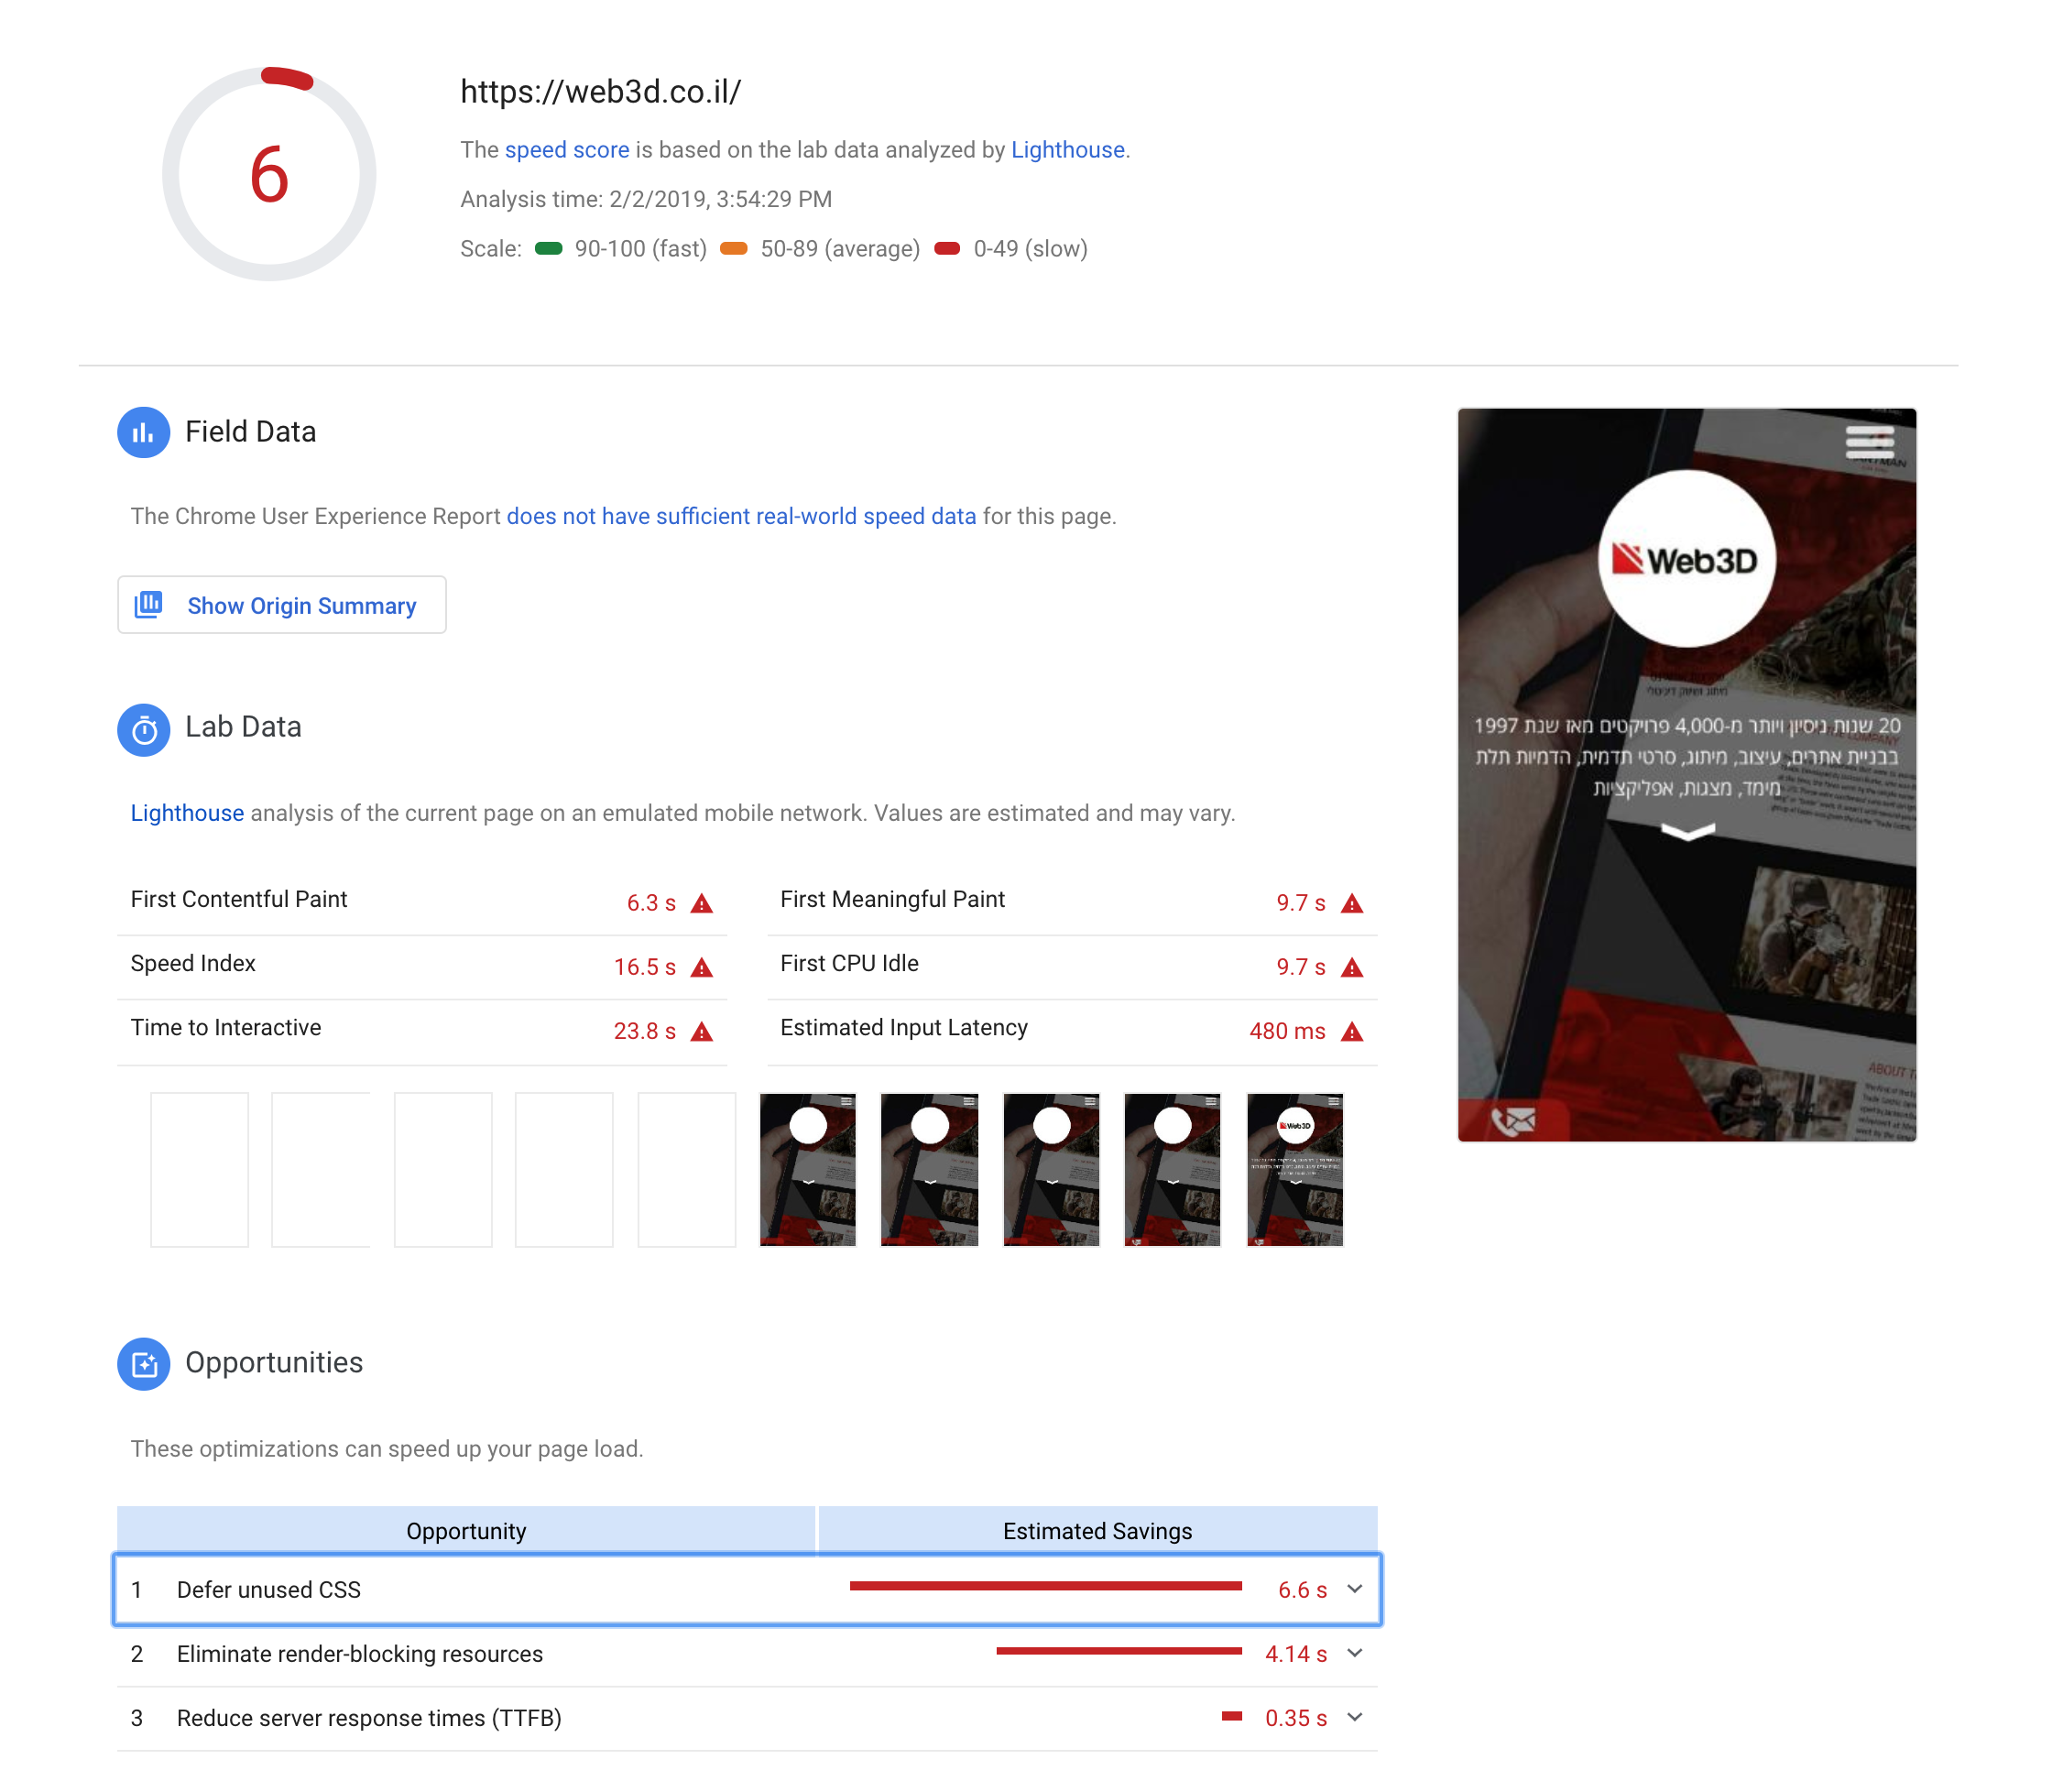Viewport: 2063px width, 1792px height.
Task: Click the Opportunities section icon
Action: tap(143, 1365)
